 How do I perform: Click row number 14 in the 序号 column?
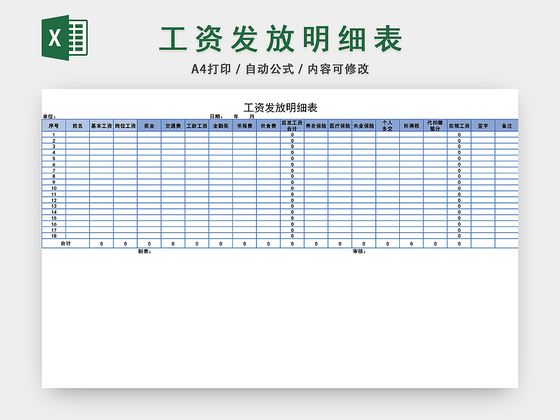point(54,212)
